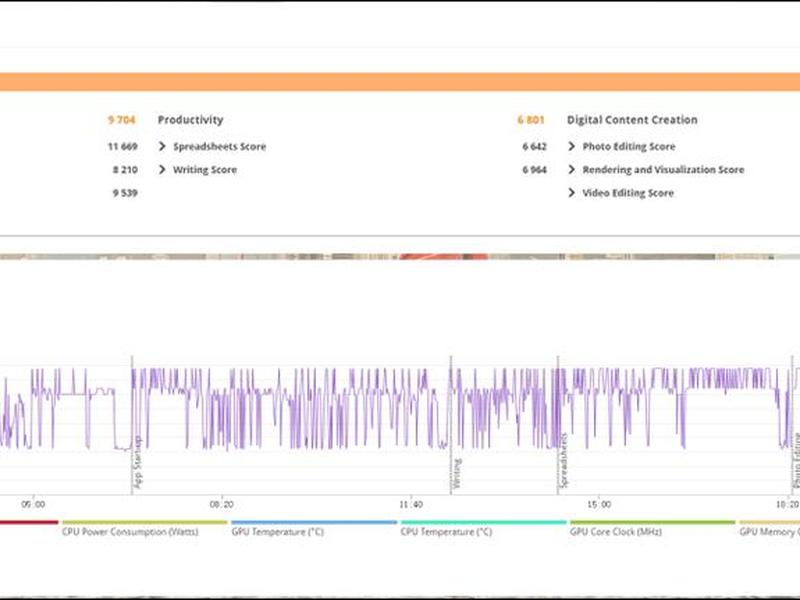Click the 08:20 time axis label
The width and height of the screenshot is (800, 600).
(x=221, y=504)
